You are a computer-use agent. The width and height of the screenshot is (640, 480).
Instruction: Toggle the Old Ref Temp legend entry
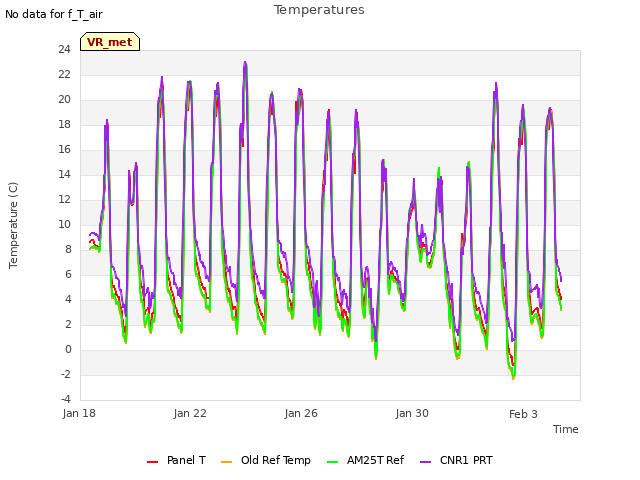tap(265, 460)
